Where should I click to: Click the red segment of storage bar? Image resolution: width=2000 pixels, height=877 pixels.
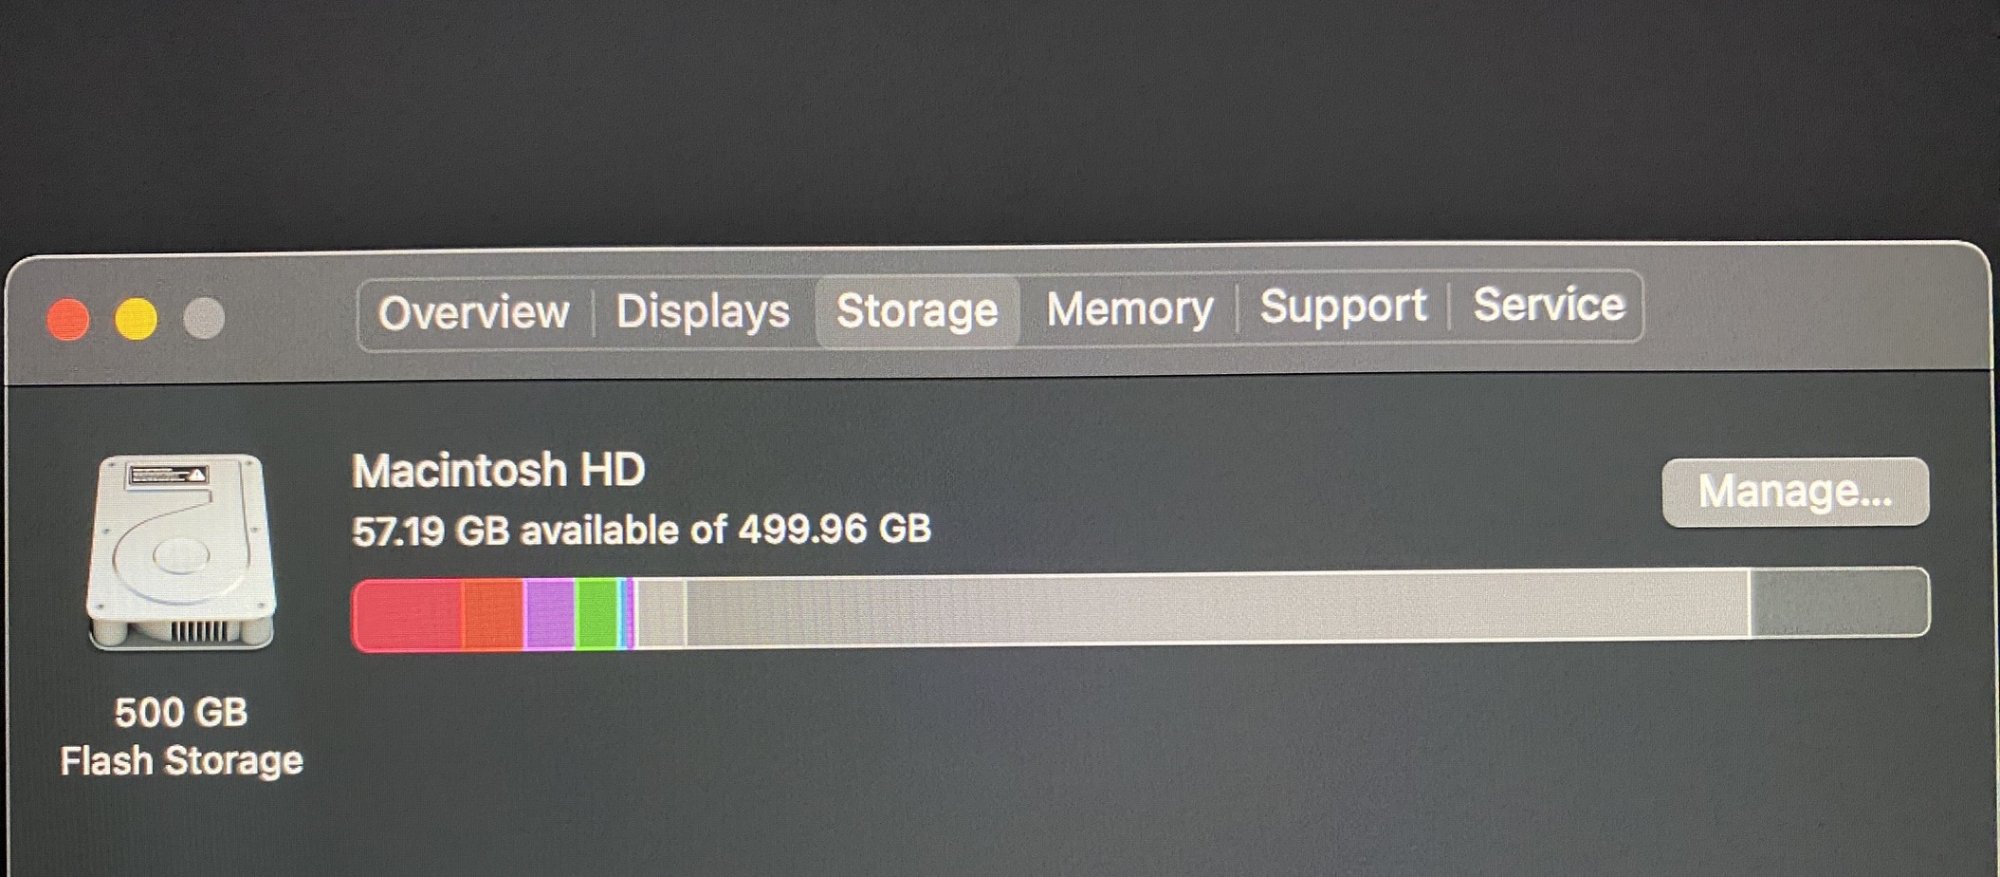[408, 615]
